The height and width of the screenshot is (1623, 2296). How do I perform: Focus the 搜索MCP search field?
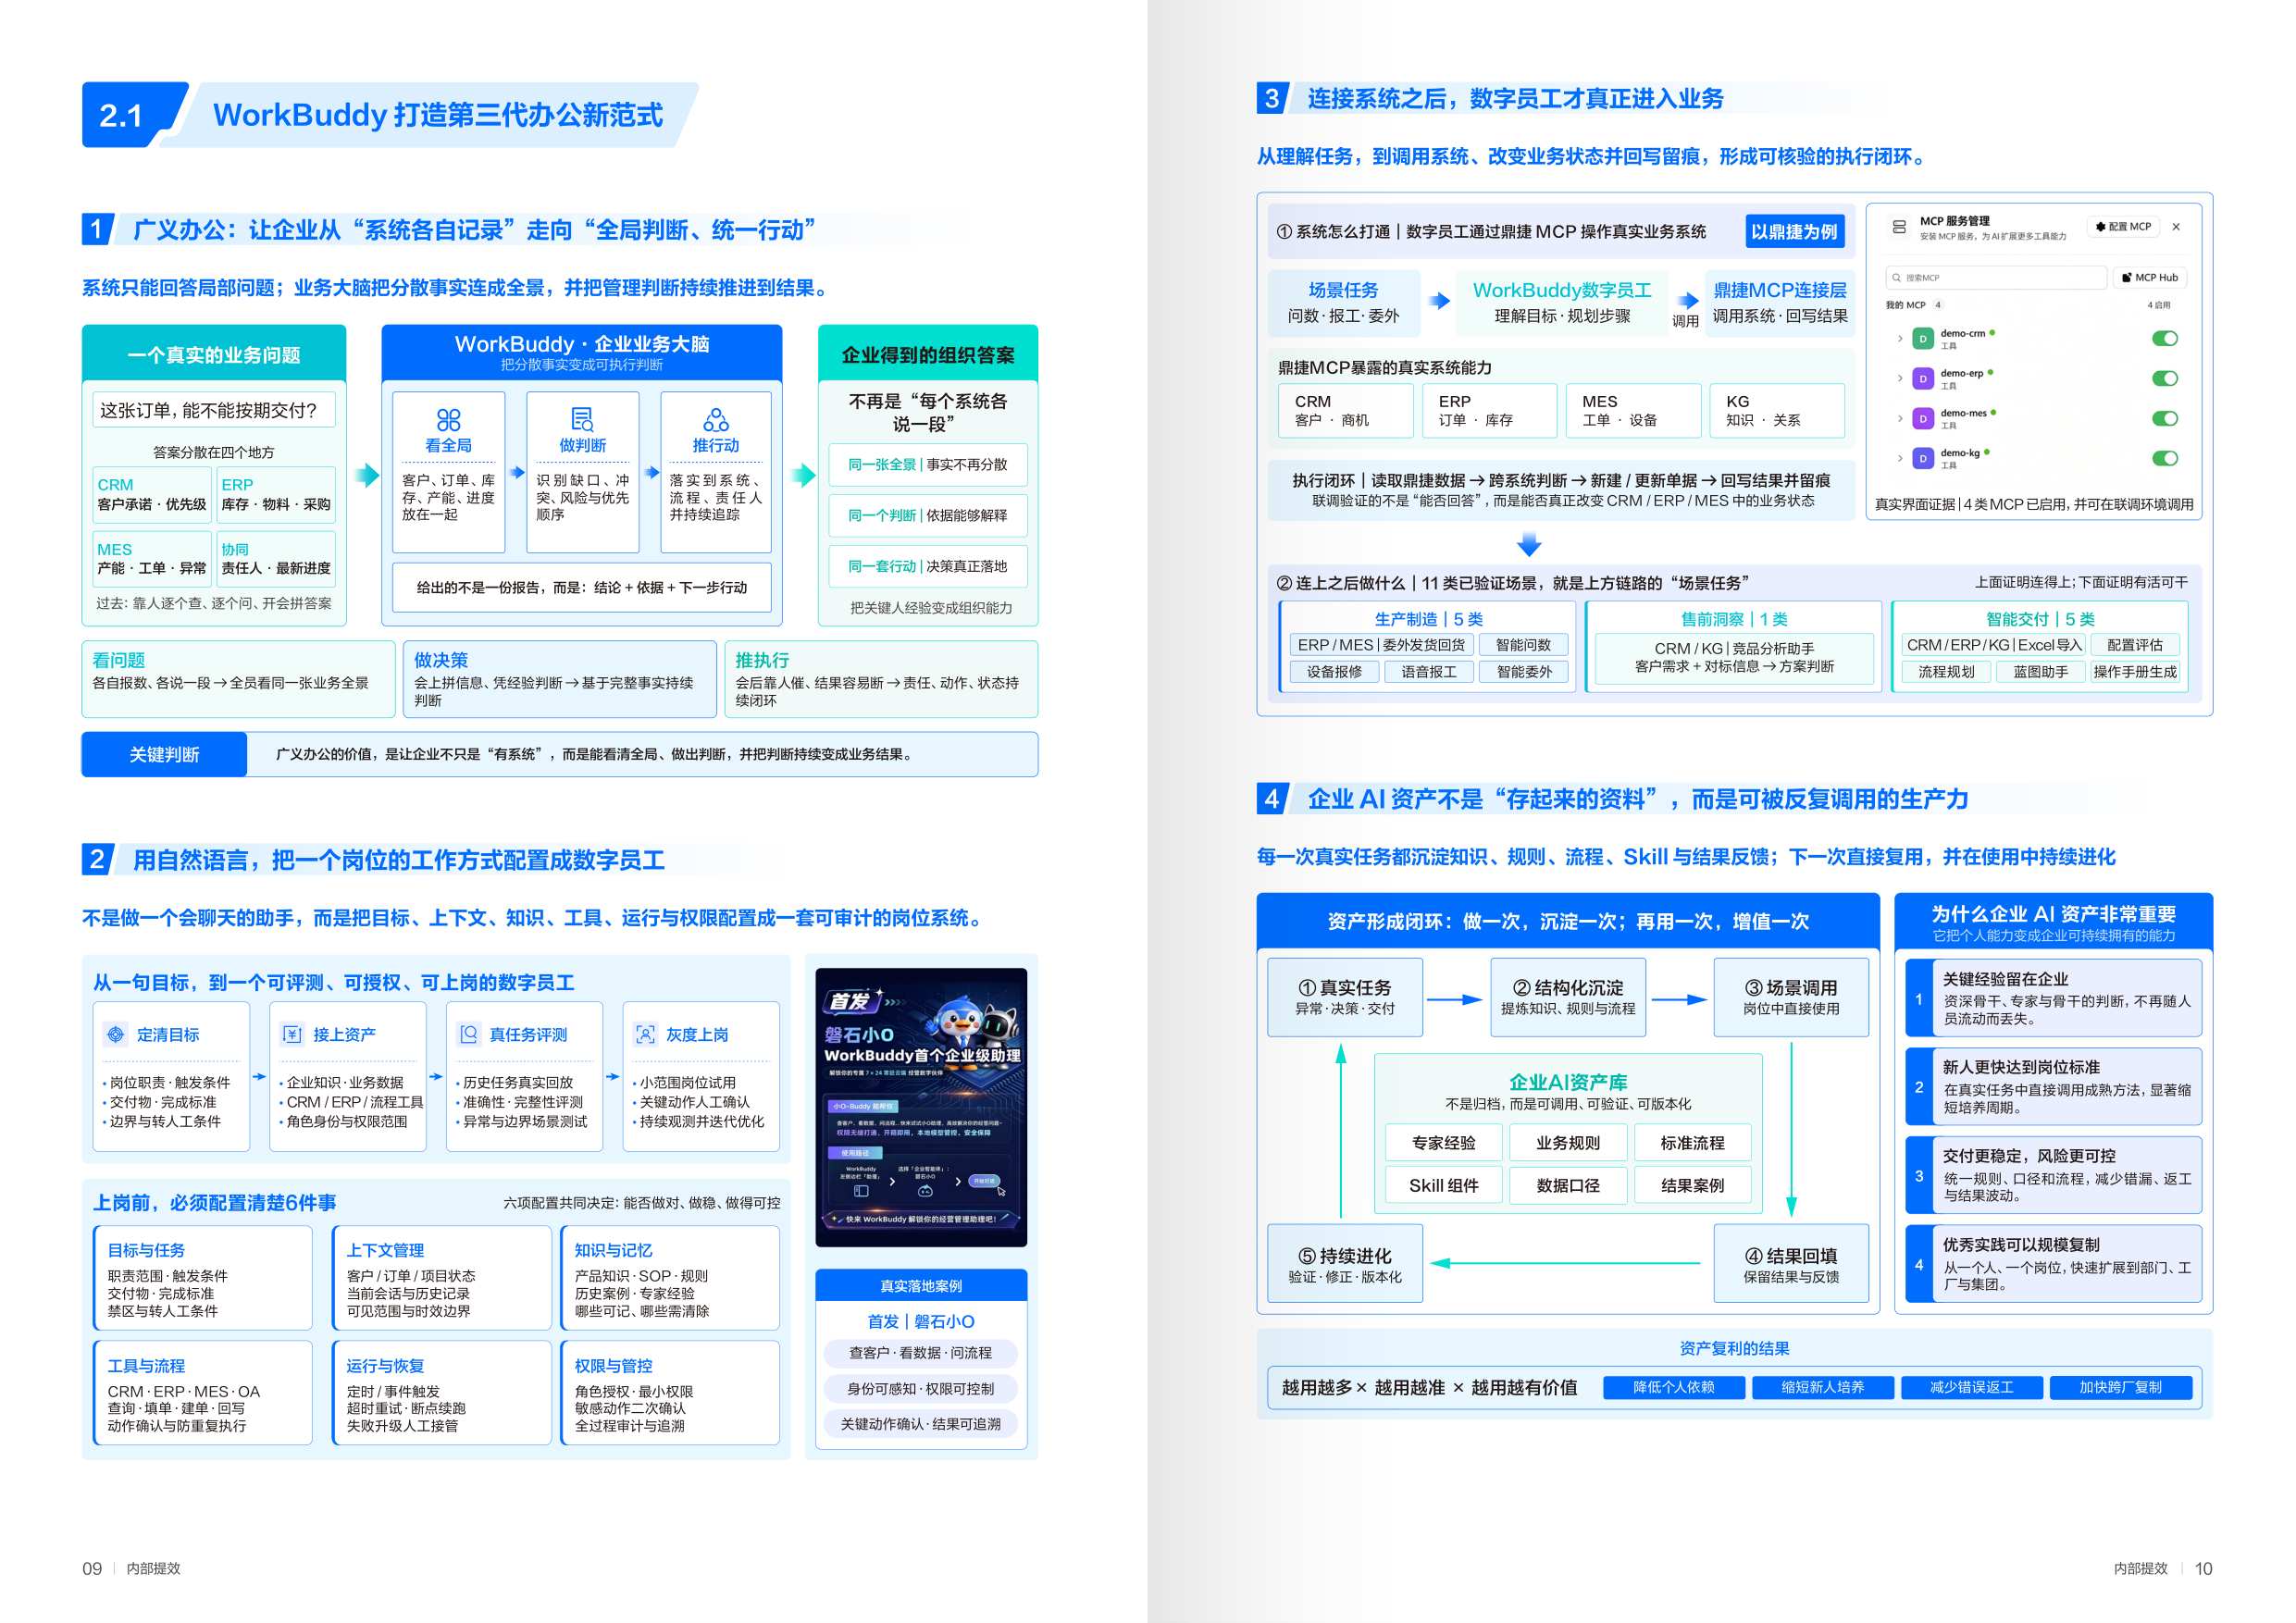pos(1996,278)
